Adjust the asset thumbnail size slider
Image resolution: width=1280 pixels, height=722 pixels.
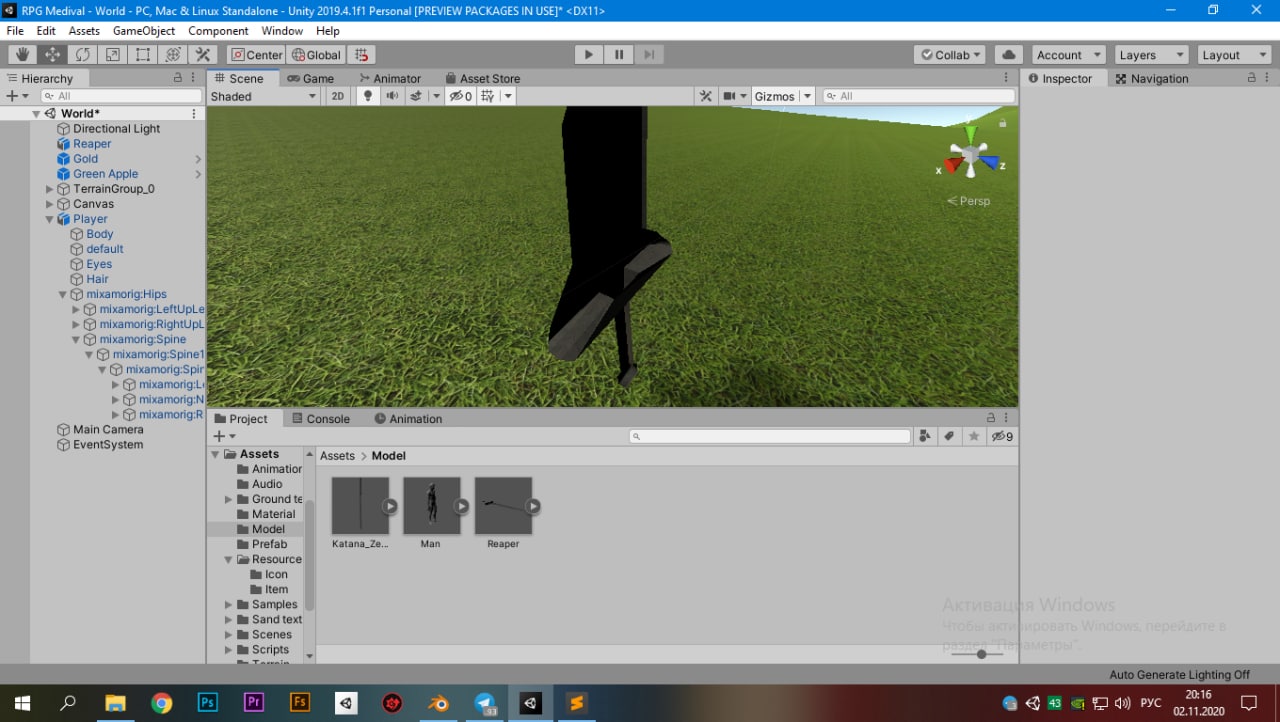point(981,654)
